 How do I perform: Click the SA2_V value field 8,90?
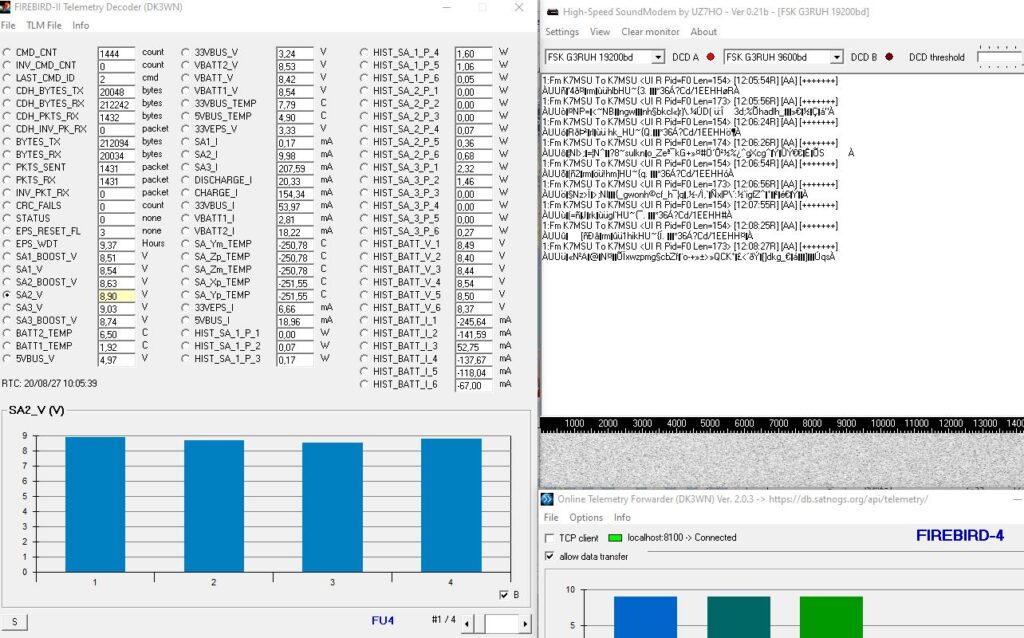pos(116,296)
